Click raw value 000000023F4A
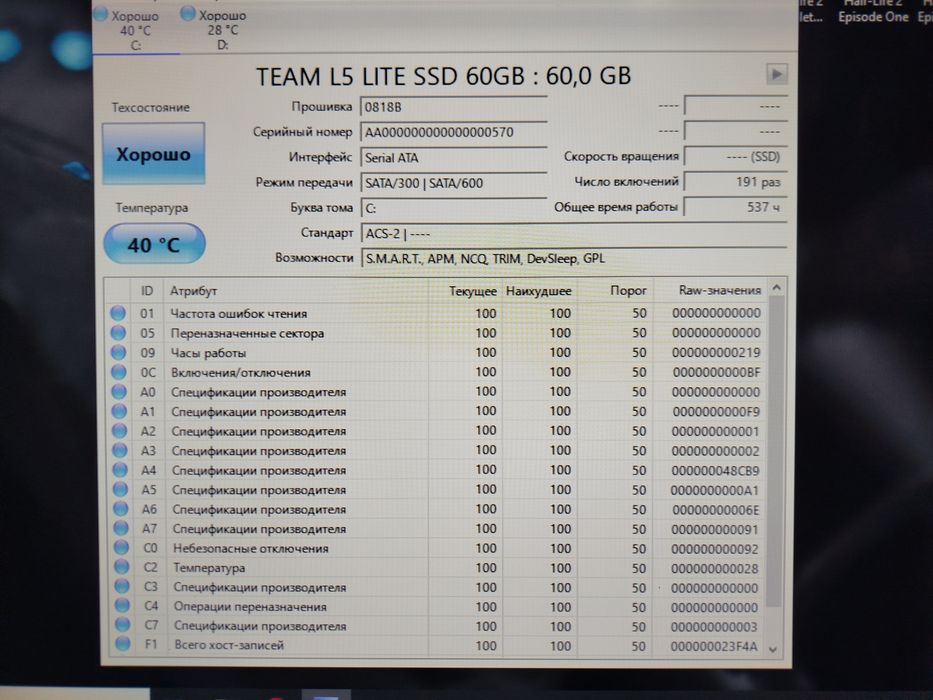 tap(714, 646)
